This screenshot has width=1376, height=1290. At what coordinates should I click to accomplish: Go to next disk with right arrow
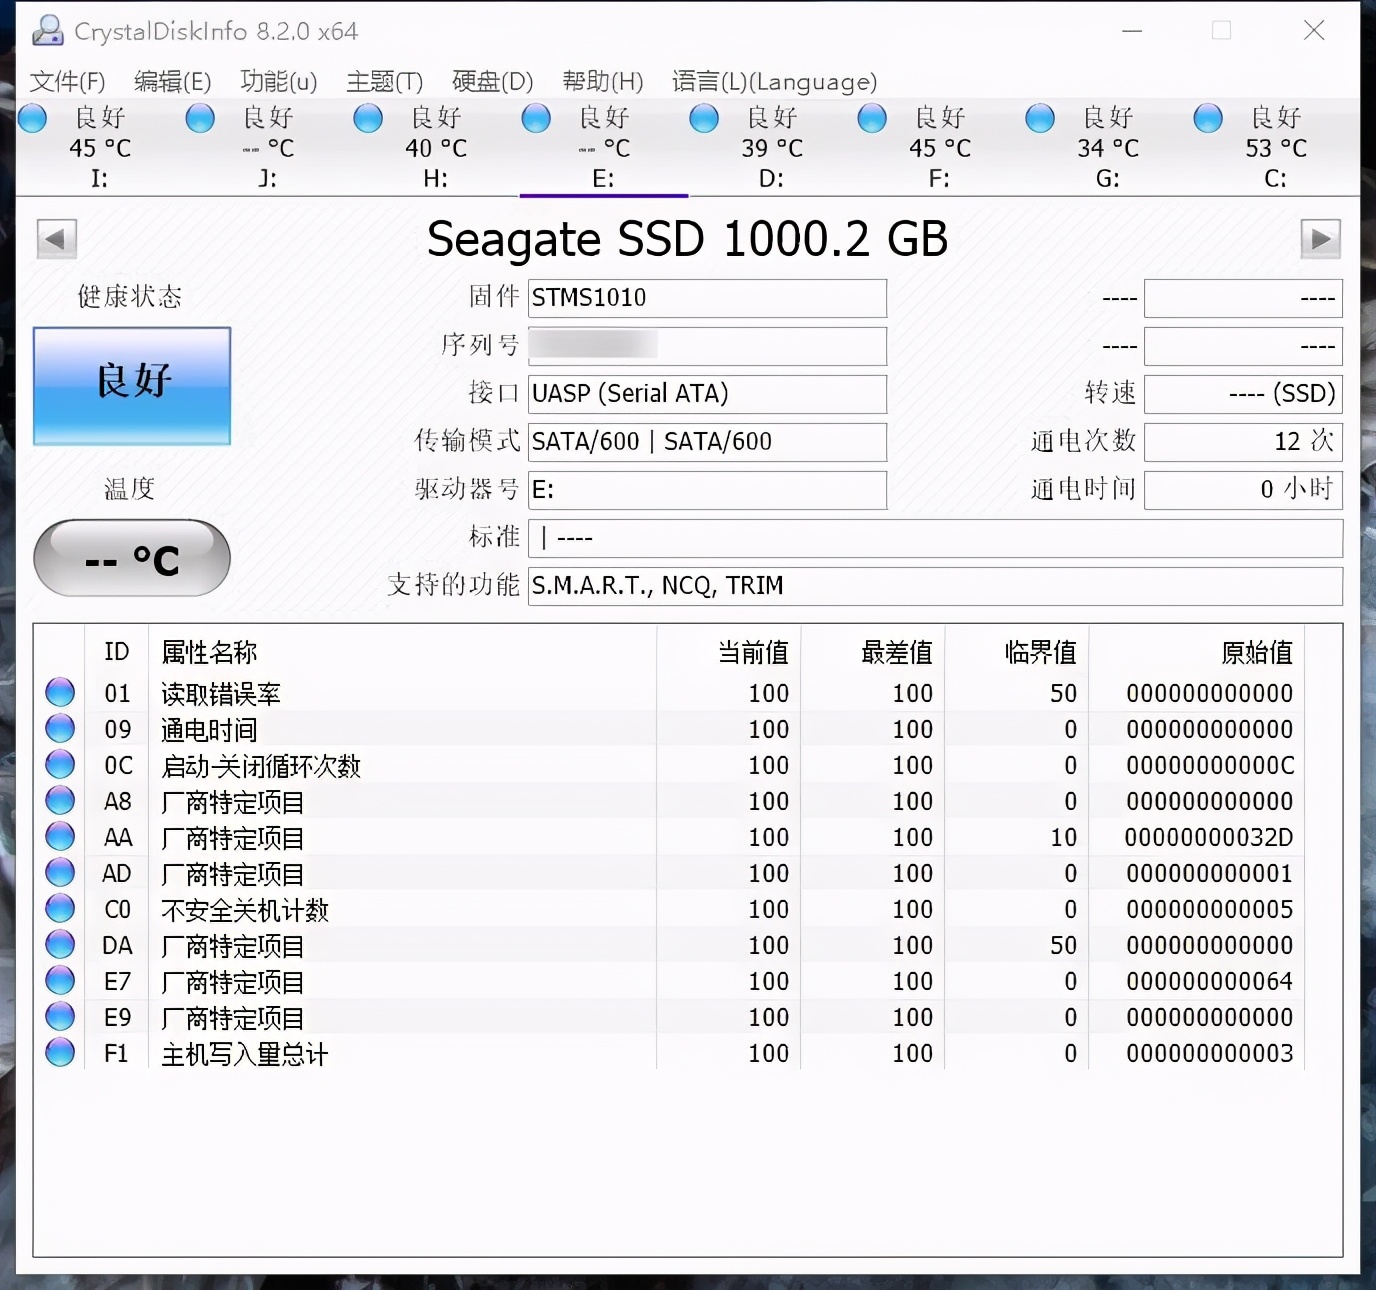point(1321,239)
